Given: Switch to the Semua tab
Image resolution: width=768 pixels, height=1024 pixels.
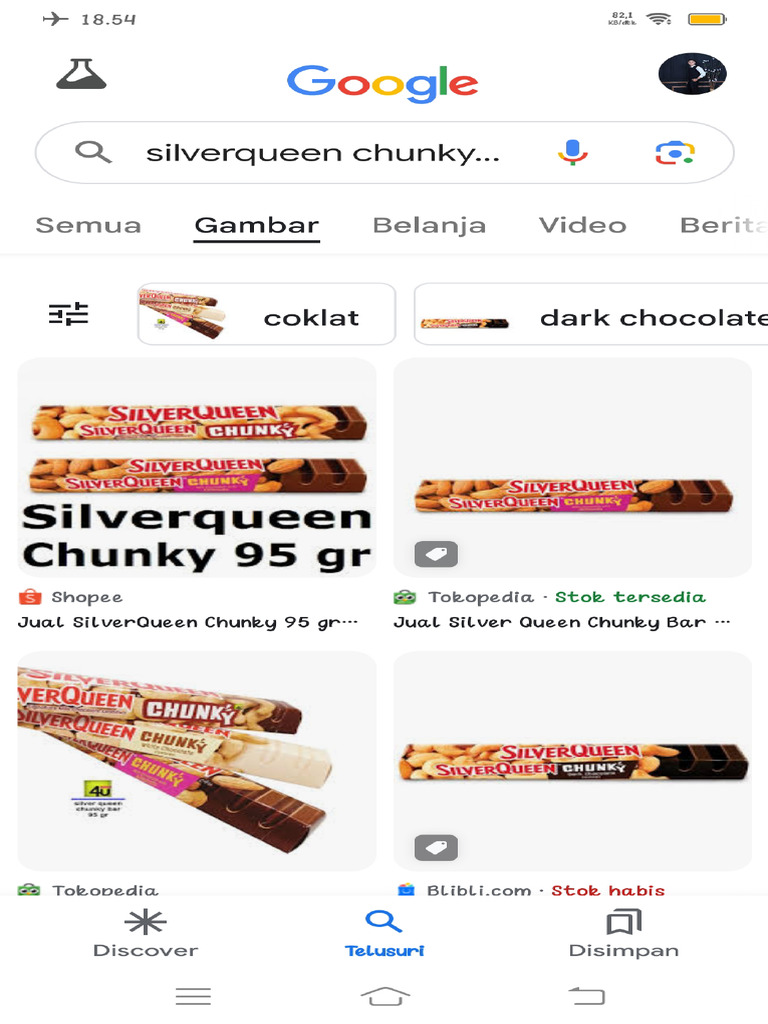Looking at the screenshot, I should pos(88,225).
